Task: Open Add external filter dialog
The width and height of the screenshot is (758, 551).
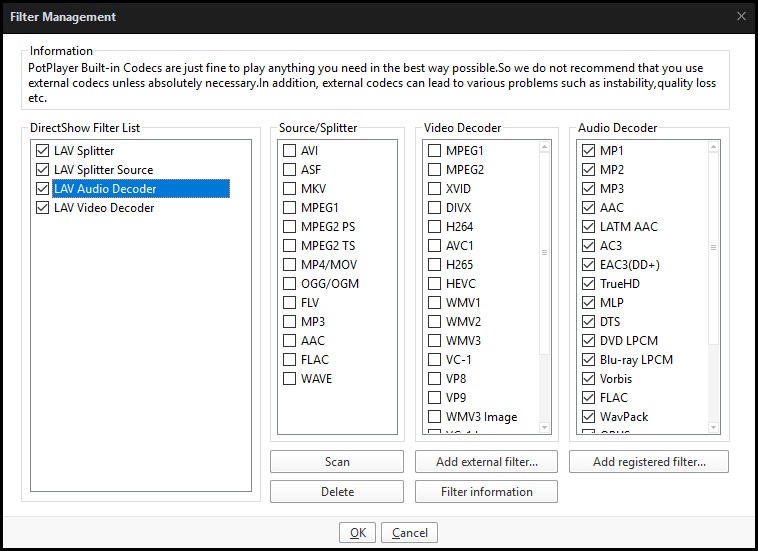Action: coord(486,462)
